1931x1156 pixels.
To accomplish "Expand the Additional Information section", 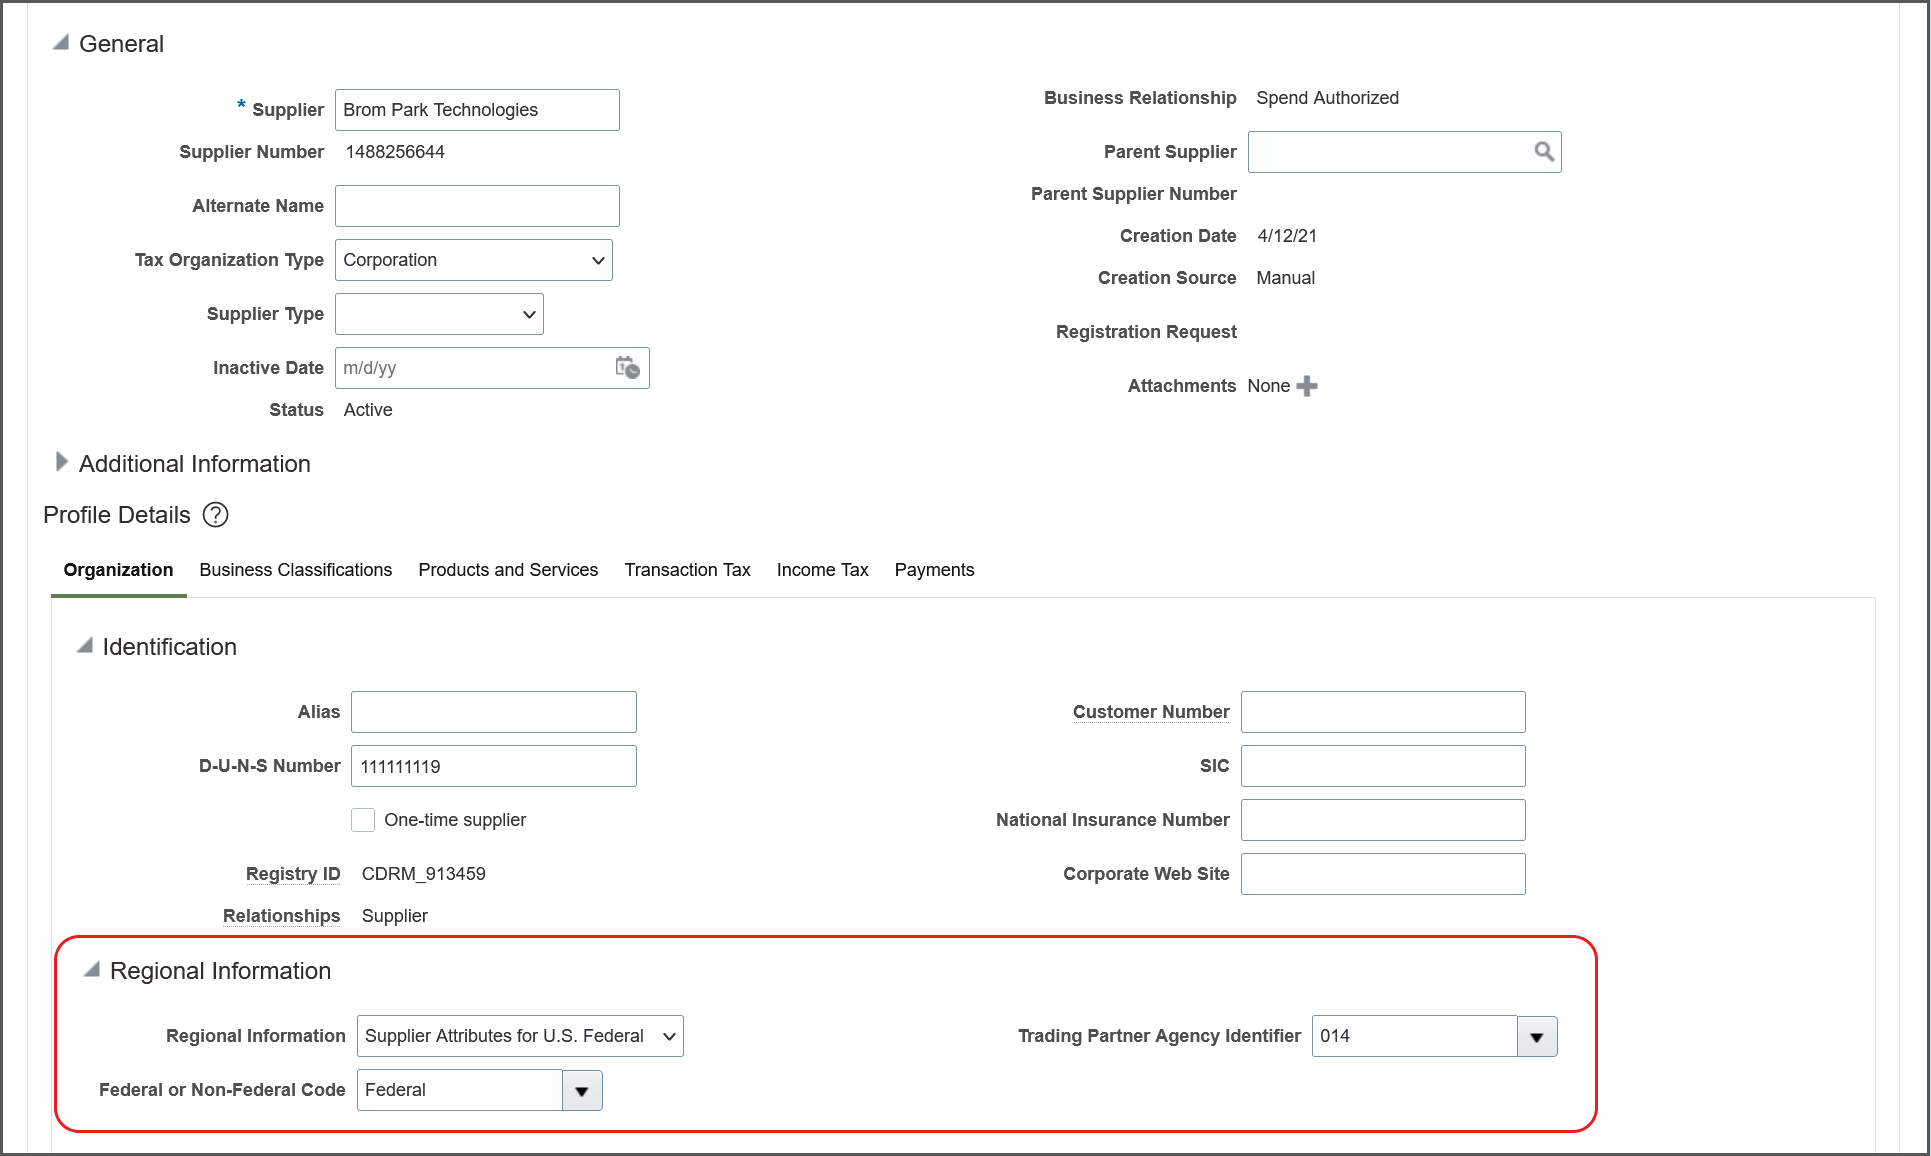I will click(61, 462).
